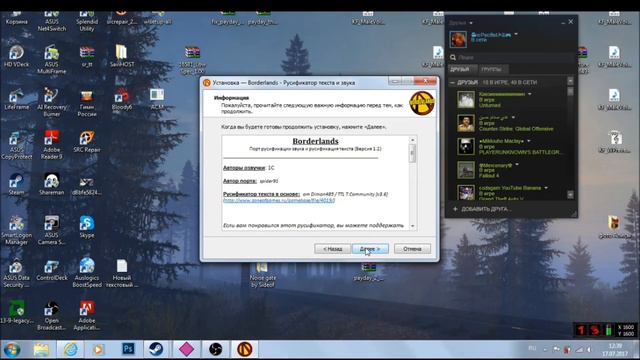Select the LifeFrame desktop icon
The height and width of the screenshot is (360, 640).
(16, 99)
